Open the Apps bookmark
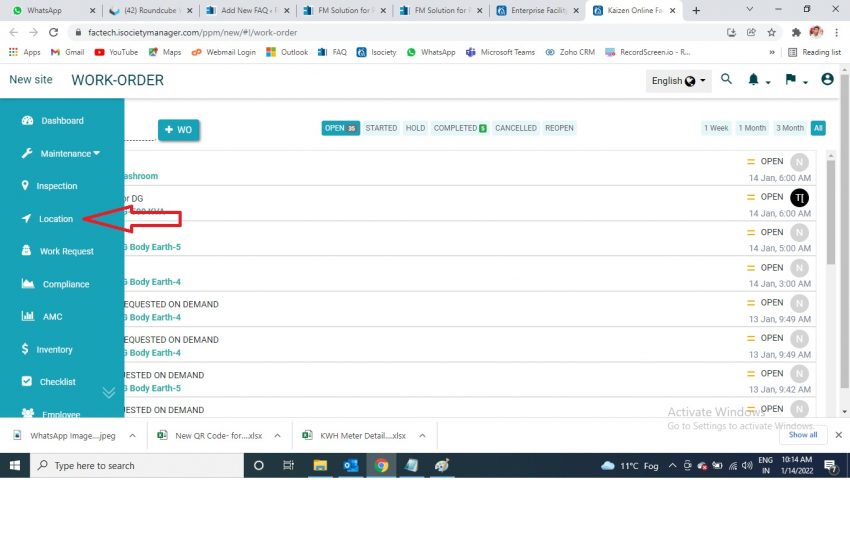This screenshot has width=850, height=558. [x=25, y=52]
